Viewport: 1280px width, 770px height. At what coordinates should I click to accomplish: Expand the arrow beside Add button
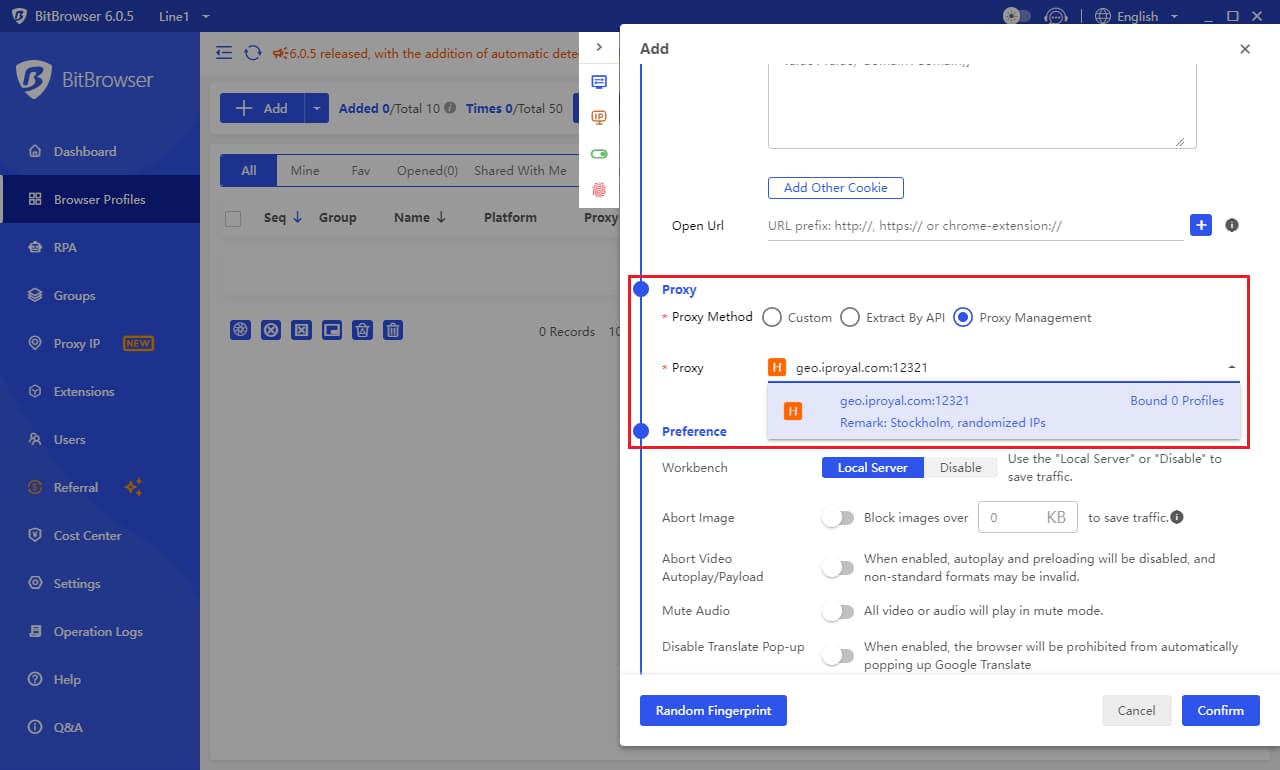pyautogui.click(x=317, y=109)
